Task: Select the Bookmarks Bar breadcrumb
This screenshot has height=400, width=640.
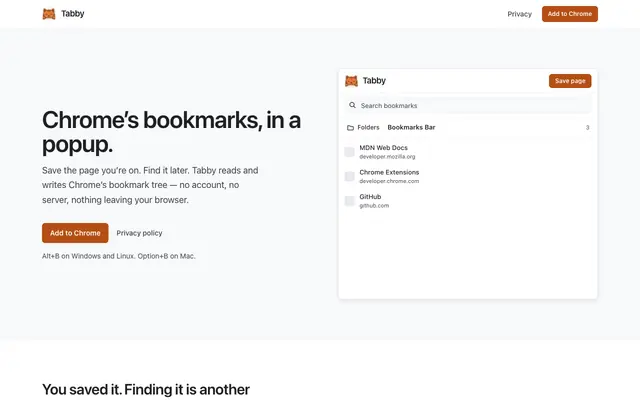Action: click(411, 127)
